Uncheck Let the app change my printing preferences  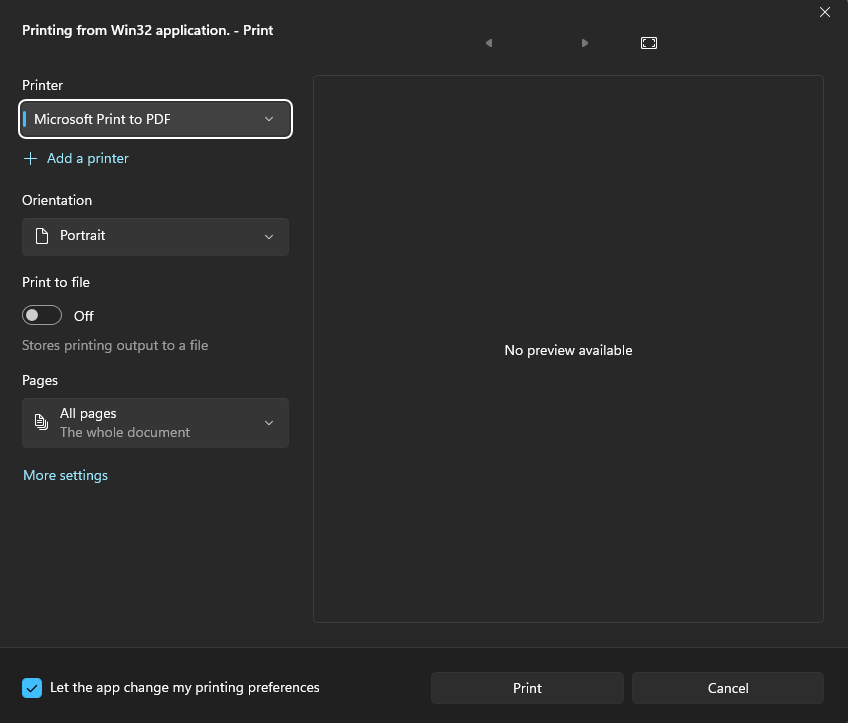[x=32, y=688]
